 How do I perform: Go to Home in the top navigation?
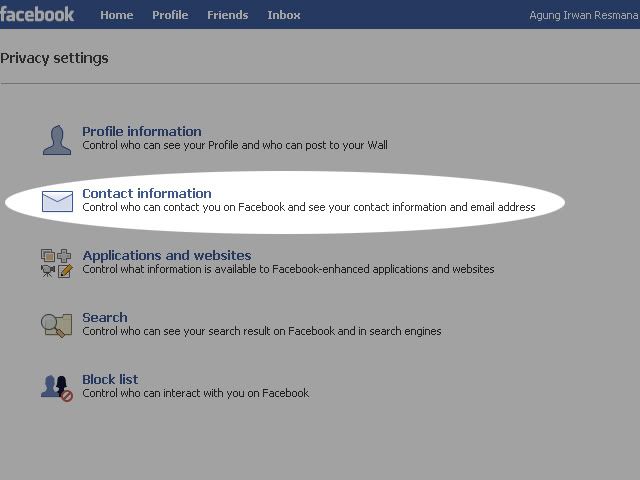(x=116, y=15)
